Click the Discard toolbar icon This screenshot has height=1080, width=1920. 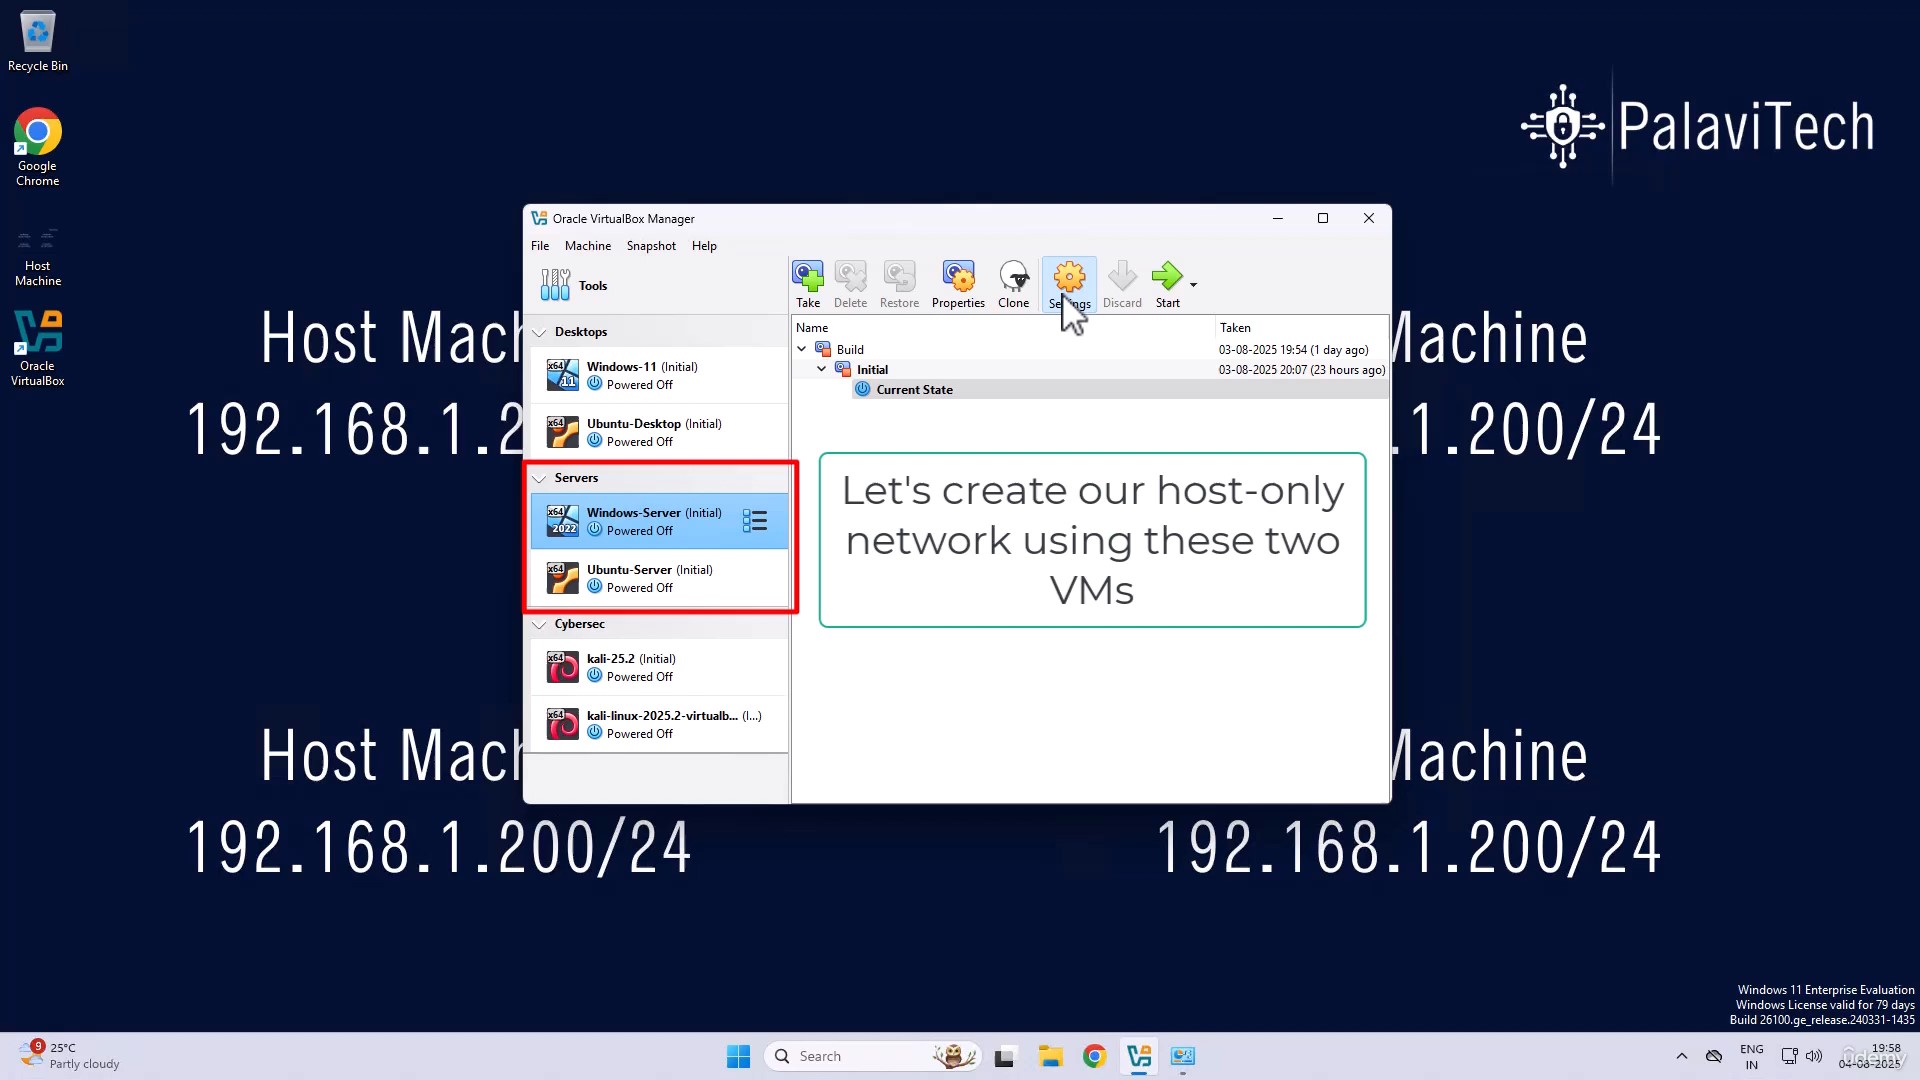[x=1122, y=285]
